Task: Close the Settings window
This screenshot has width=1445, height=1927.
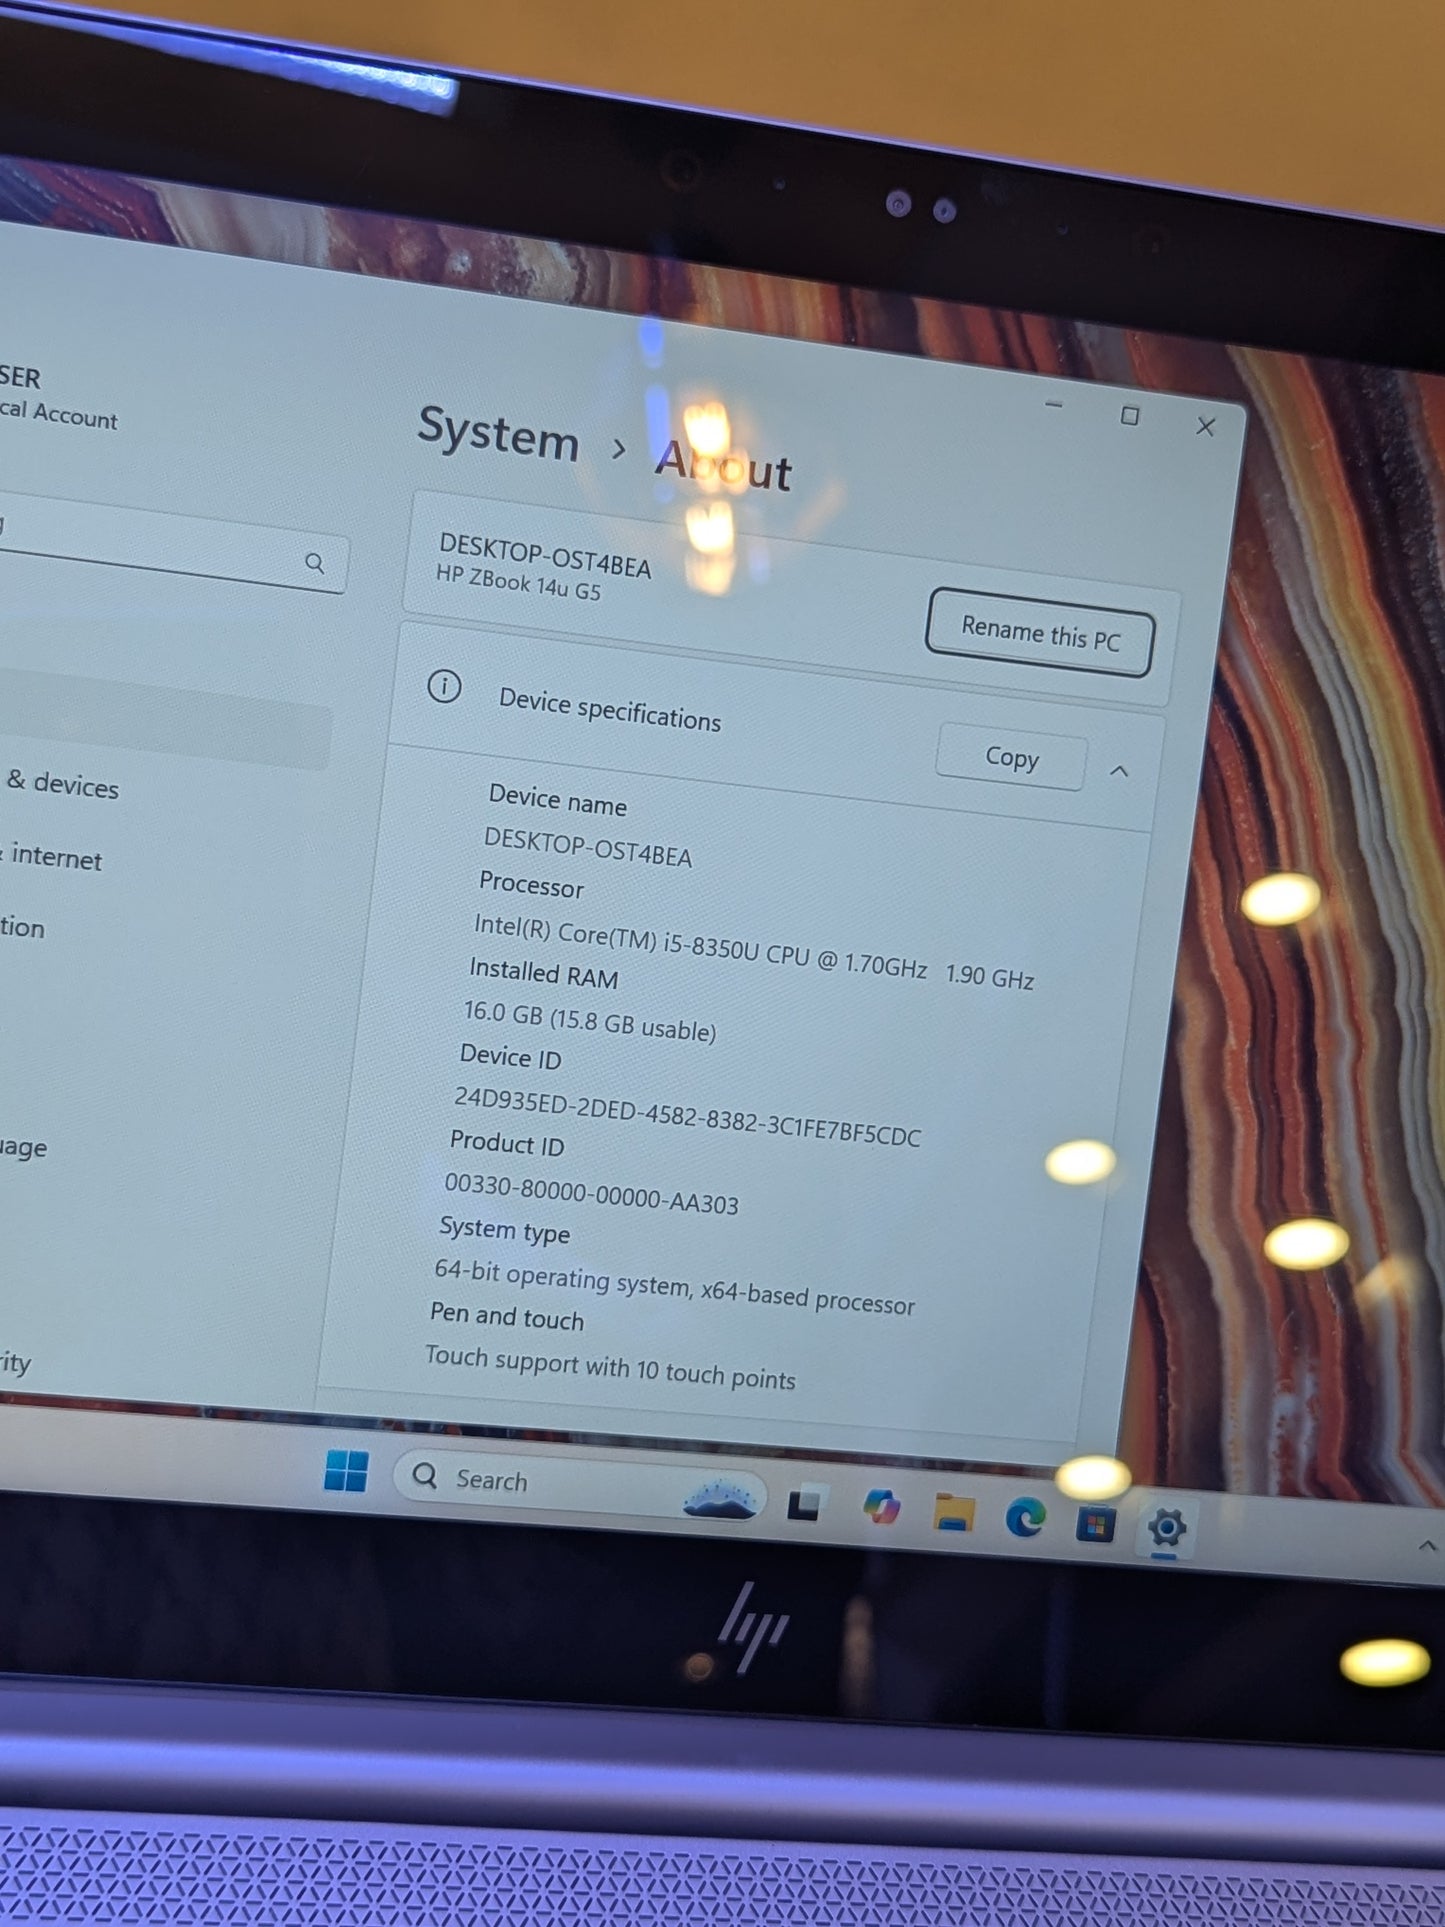Action: tap(1206, 427)
